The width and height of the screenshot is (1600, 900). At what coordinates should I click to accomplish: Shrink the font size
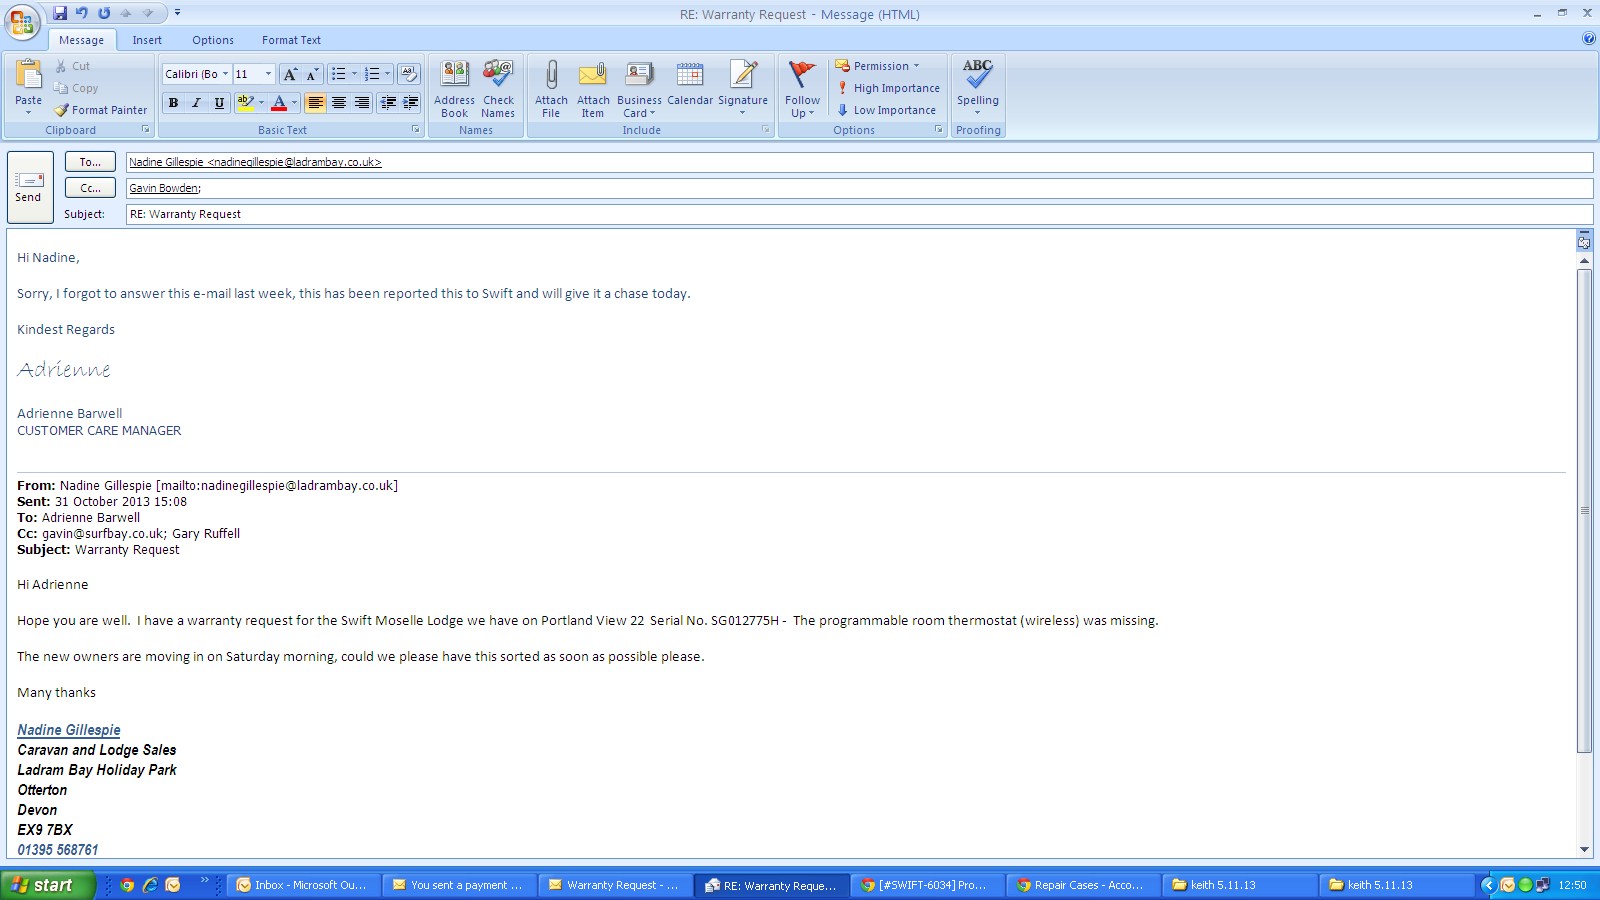click(x=312, y=74)
